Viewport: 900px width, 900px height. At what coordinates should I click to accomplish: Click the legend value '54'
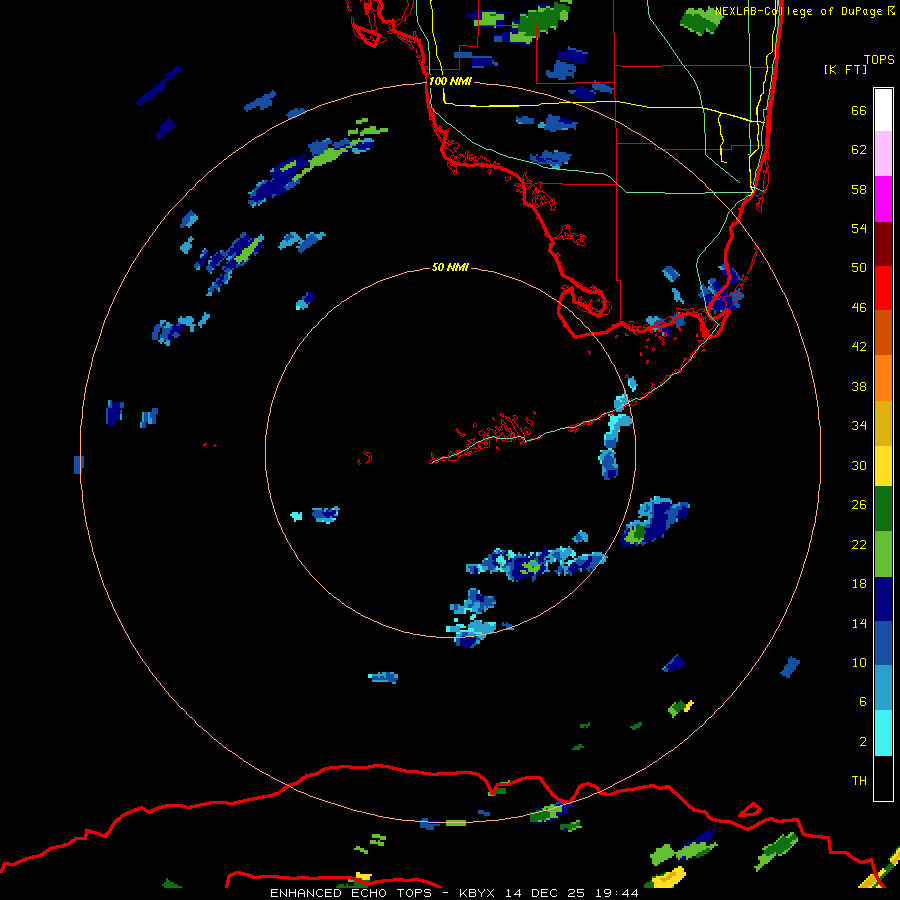pyautogui.click(x=859, y=228)
